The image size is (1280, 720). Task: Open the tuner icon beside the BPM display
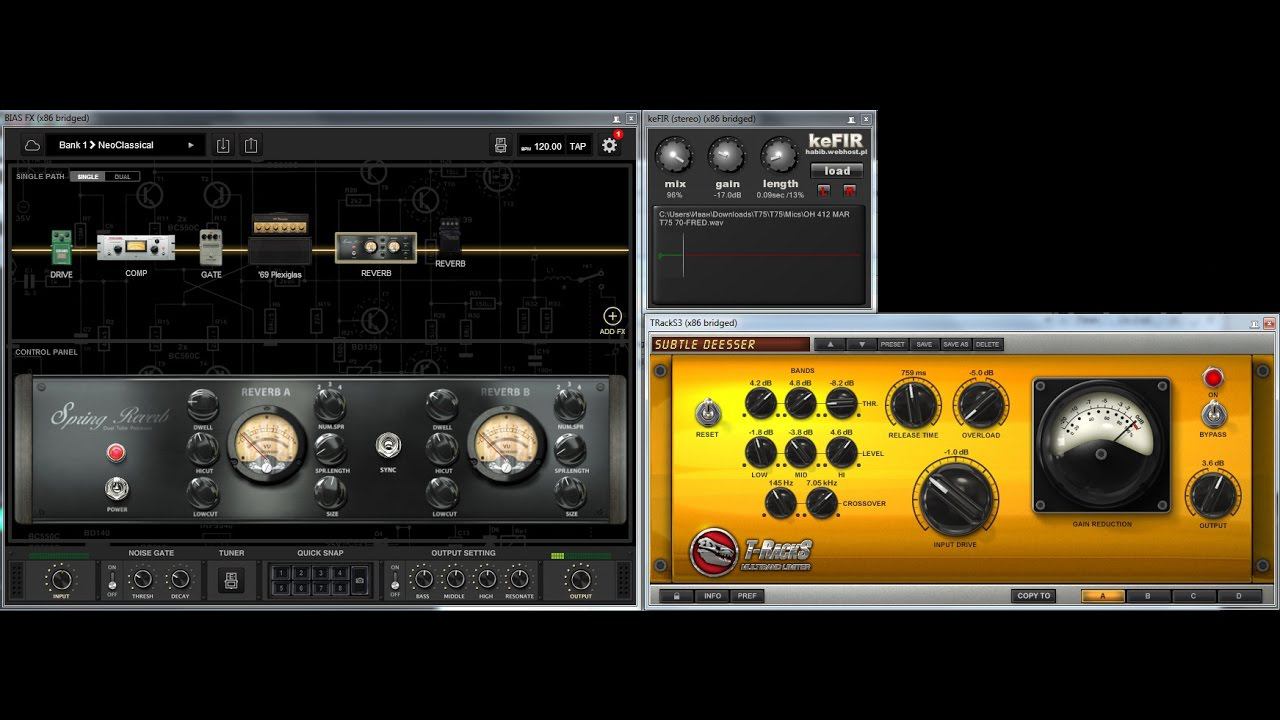501,146
